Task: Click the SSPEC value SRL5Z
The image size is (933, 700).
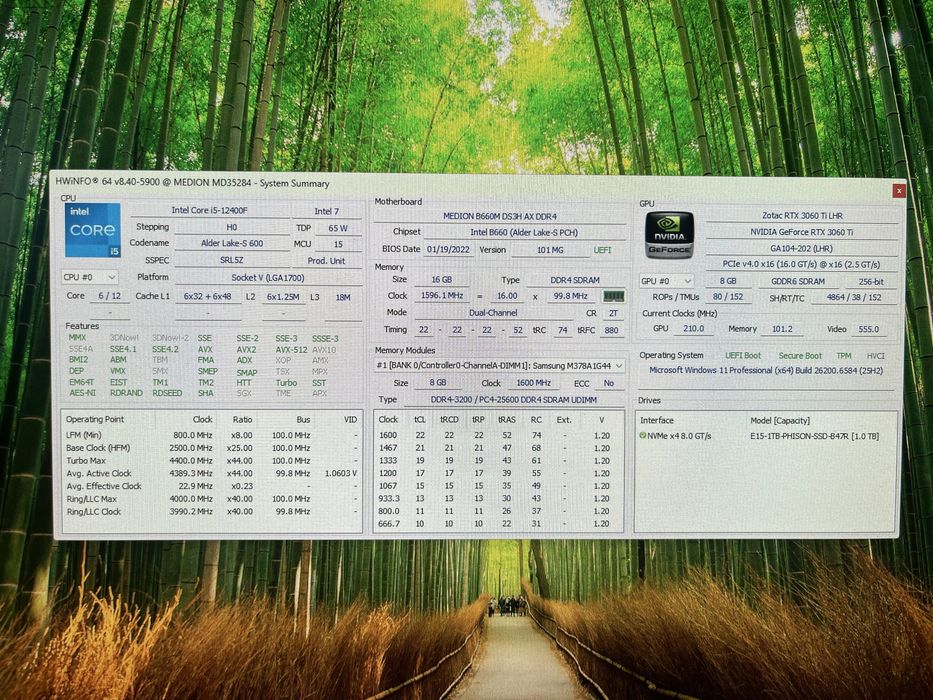Action: [231, 260]
